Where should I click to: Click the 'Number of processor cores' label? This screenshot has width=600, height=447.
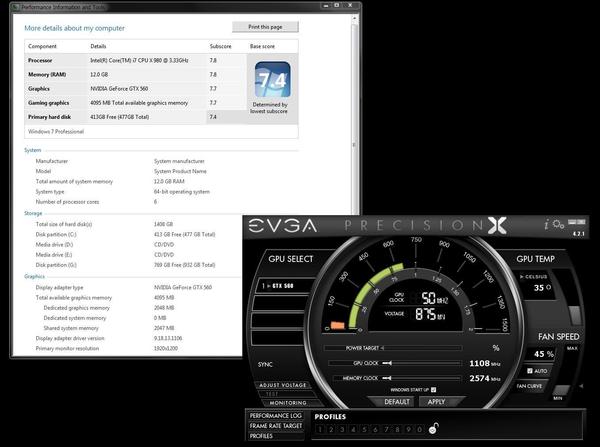click(x=67, y=202)
